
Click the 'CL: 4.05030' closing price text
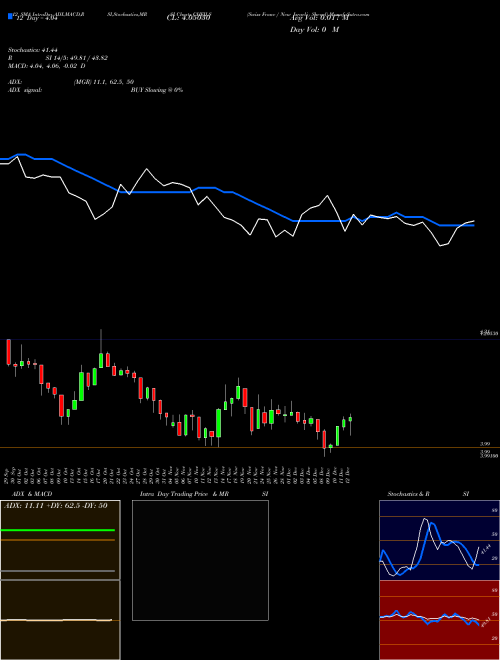click(x=188, y=19)
